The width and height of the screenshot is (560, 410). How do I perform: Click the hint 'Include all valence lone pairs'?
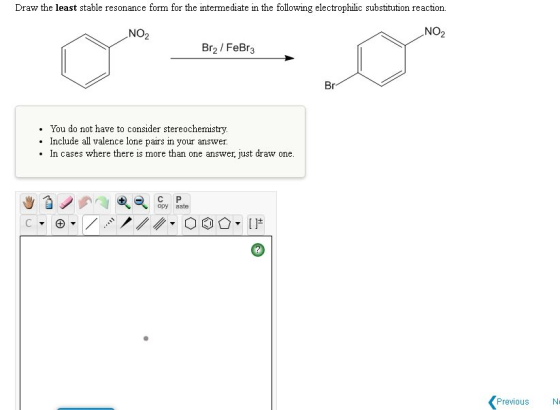139,141
